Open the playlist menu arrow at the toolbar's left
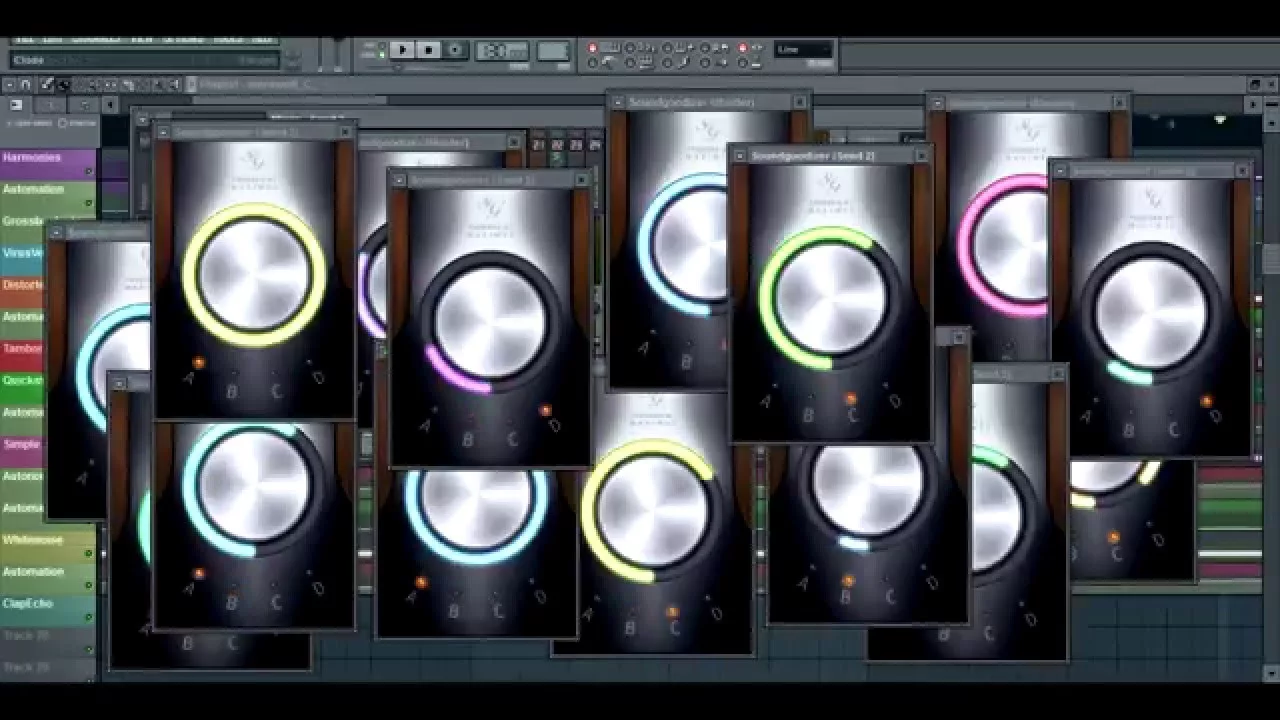Viewport: 1280px width, 720px height. [x=9, y=85]
